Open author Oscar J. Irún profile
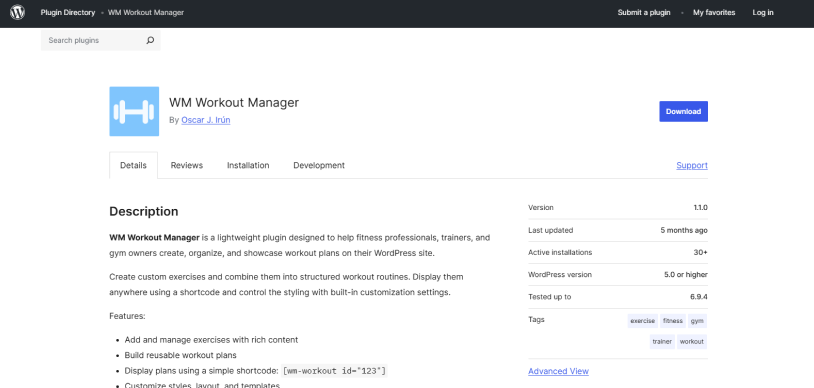The image size is (814, 388). pos(206,120)
